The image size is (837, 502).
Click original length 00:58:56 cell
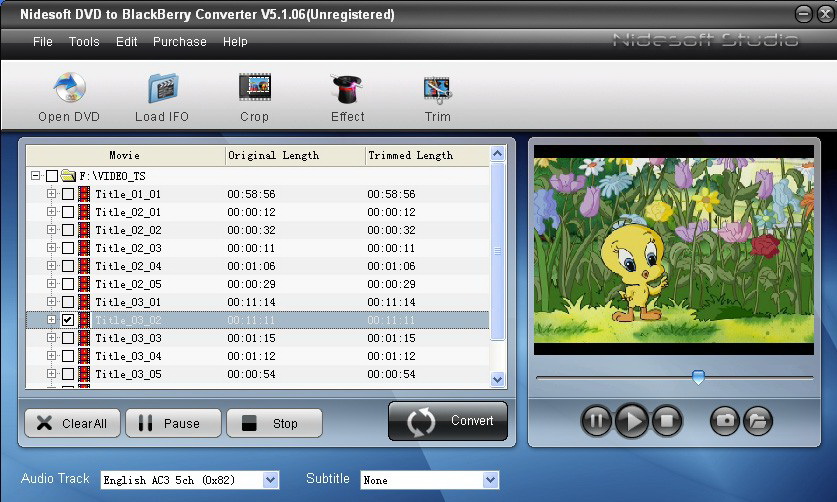251,194
